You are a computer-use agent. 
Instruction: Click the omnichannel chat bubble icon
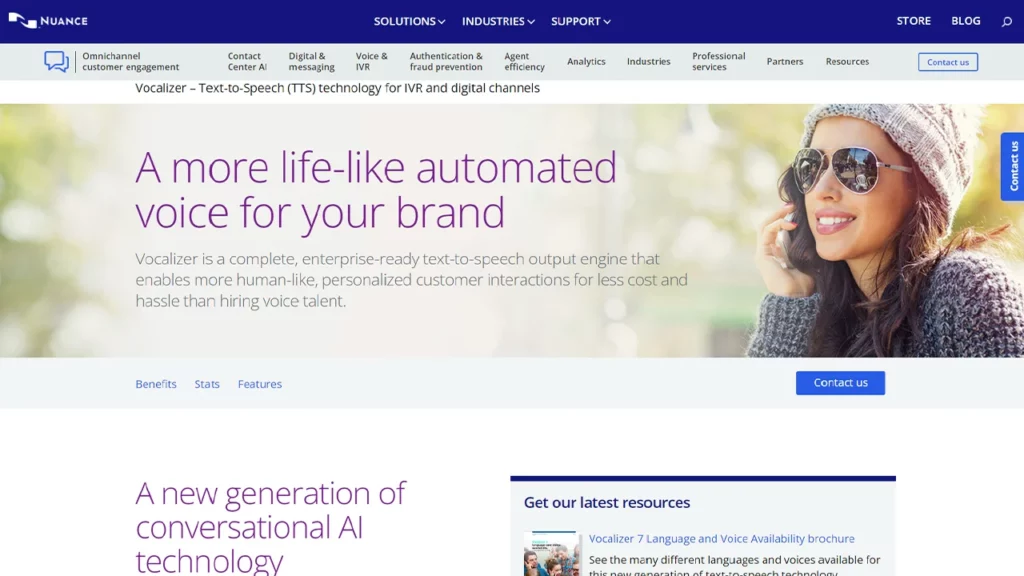(x=56, y=62)
